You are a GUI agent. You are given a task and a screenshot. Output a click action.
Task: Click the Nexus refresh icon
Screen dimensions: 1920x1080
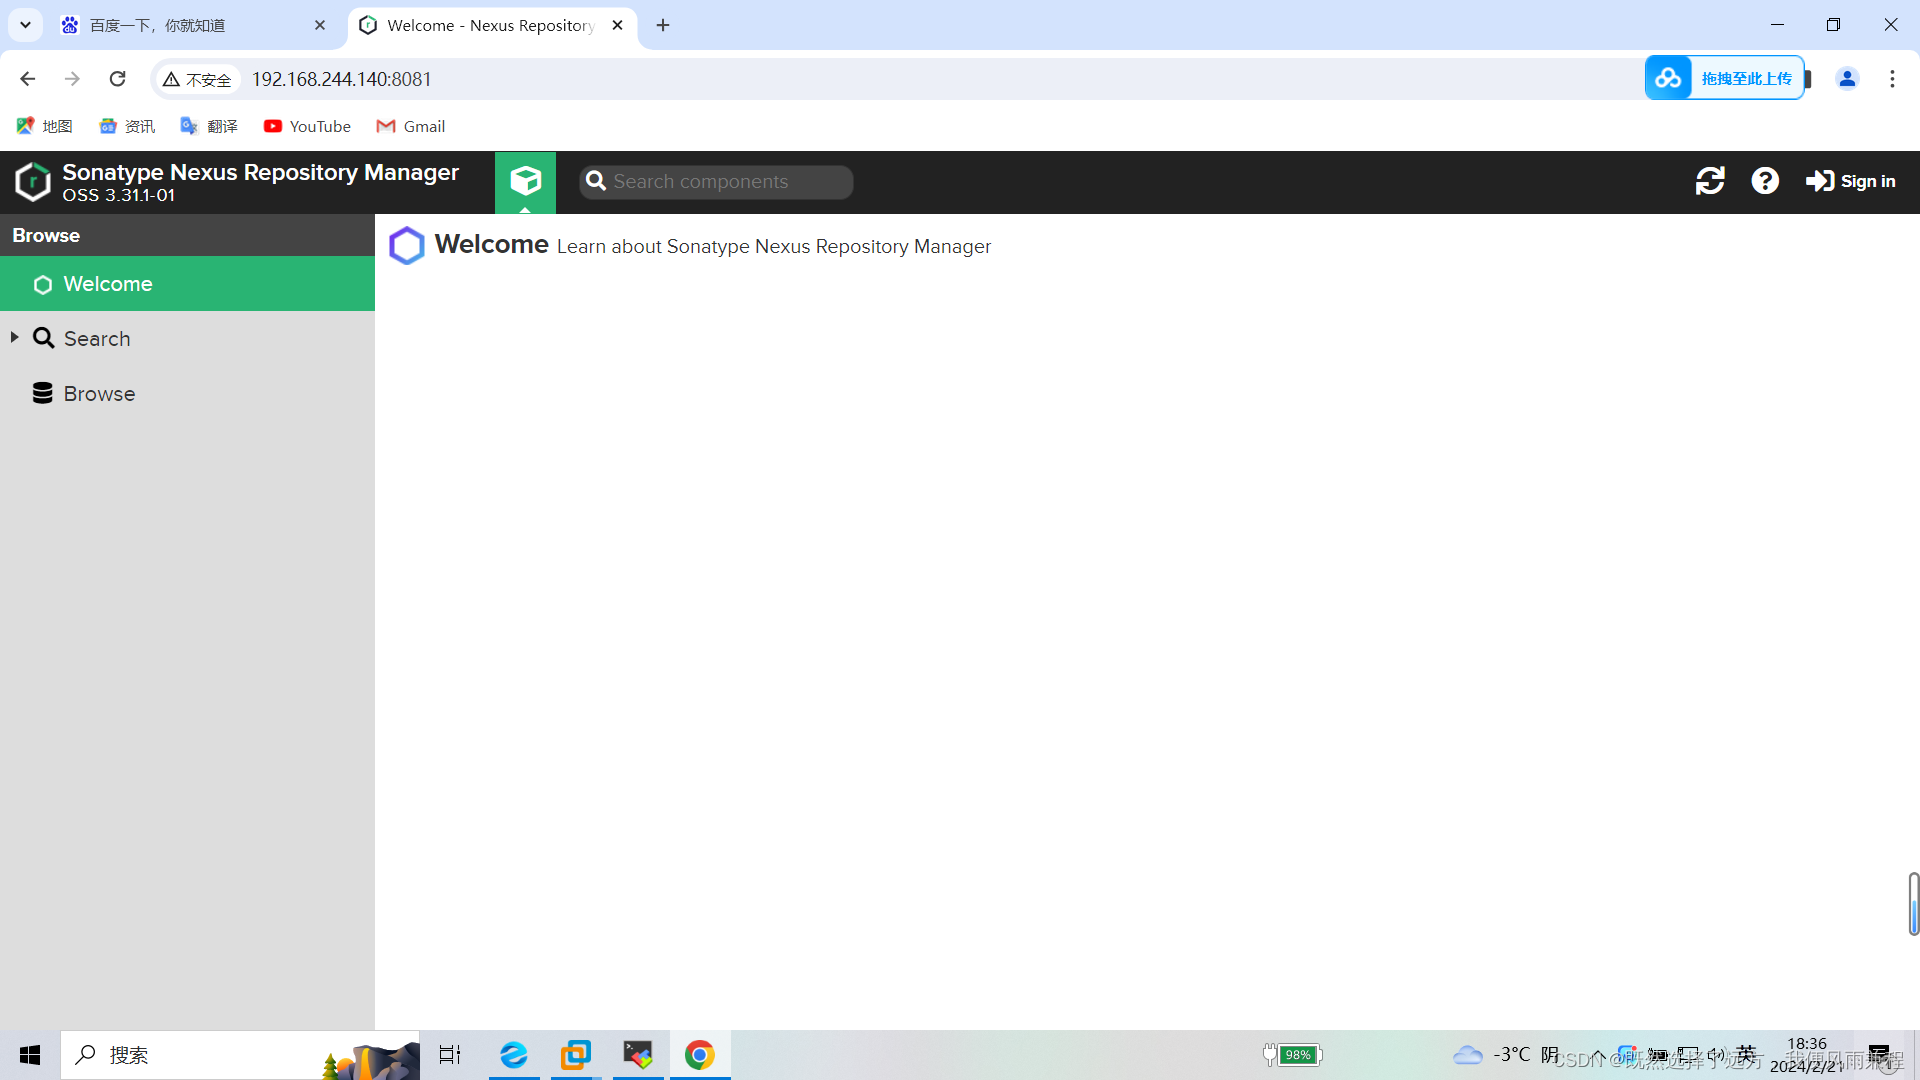[1710, 181]
